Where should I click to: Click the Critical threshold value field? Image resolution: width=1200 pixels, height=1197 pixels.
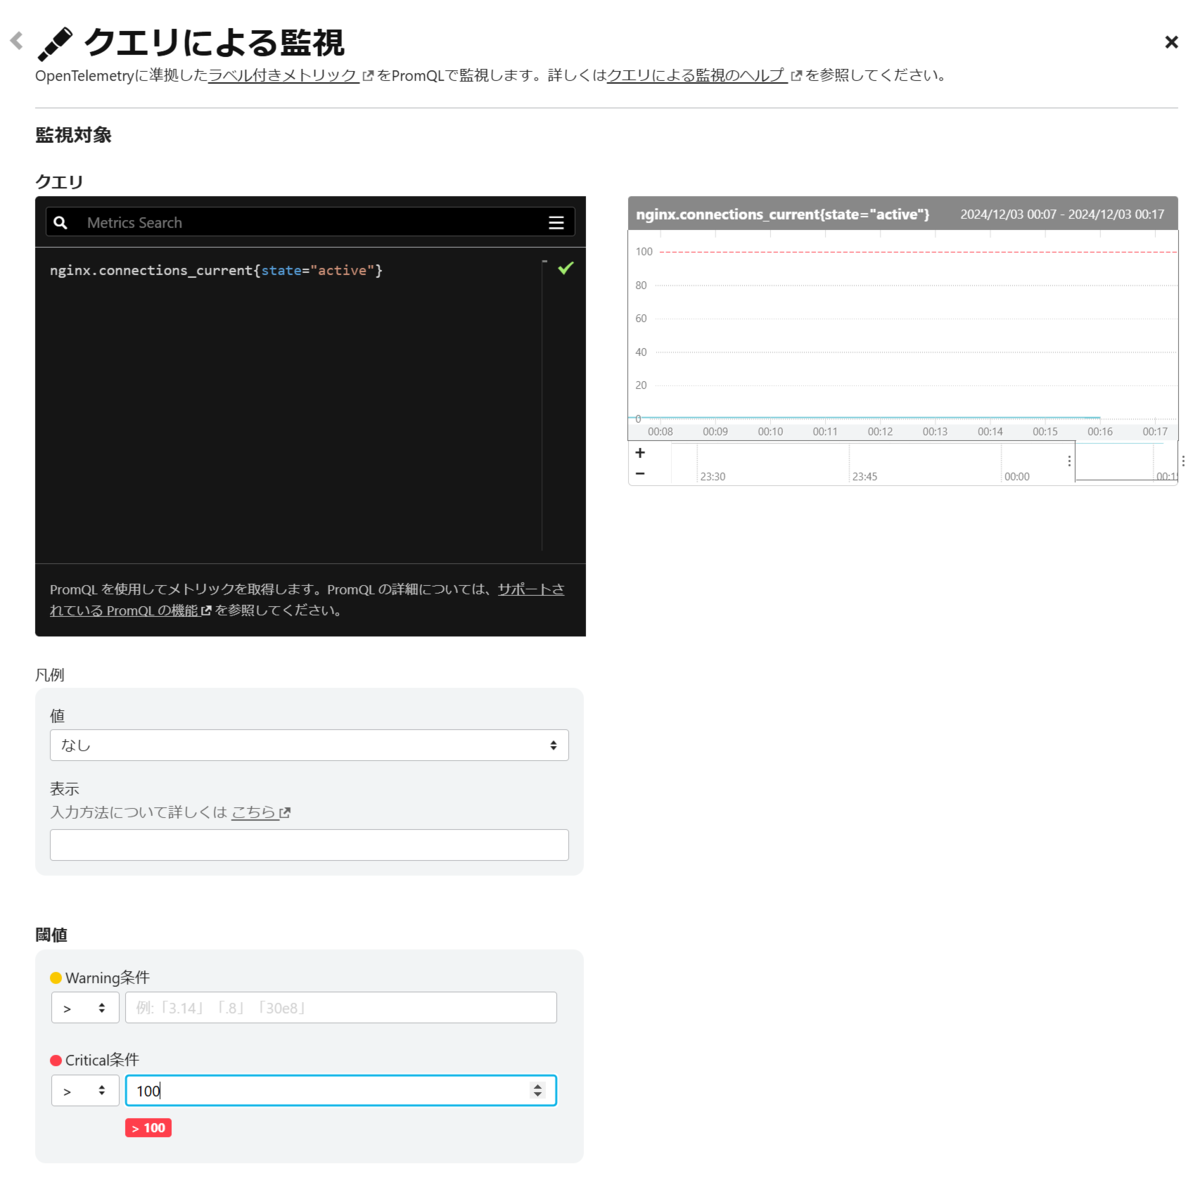click(341, 1091)
